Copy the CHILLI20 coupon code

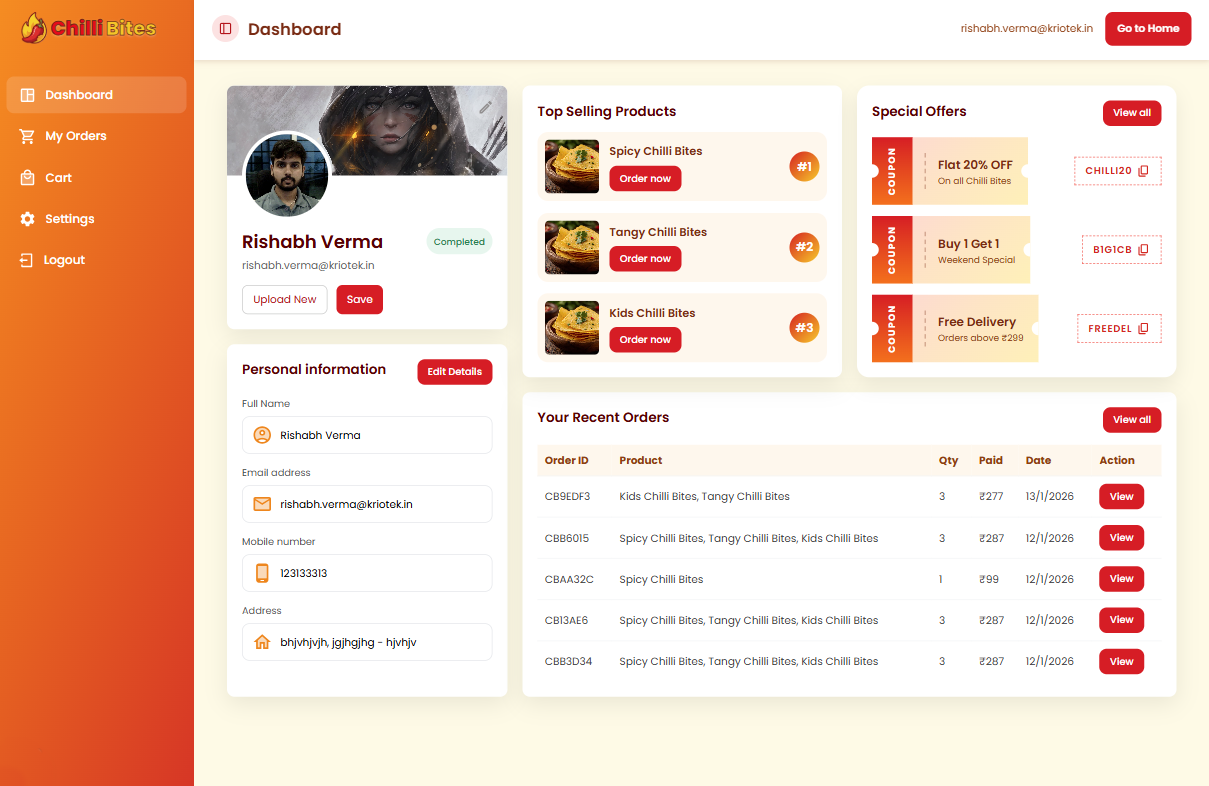[1143, 171]
